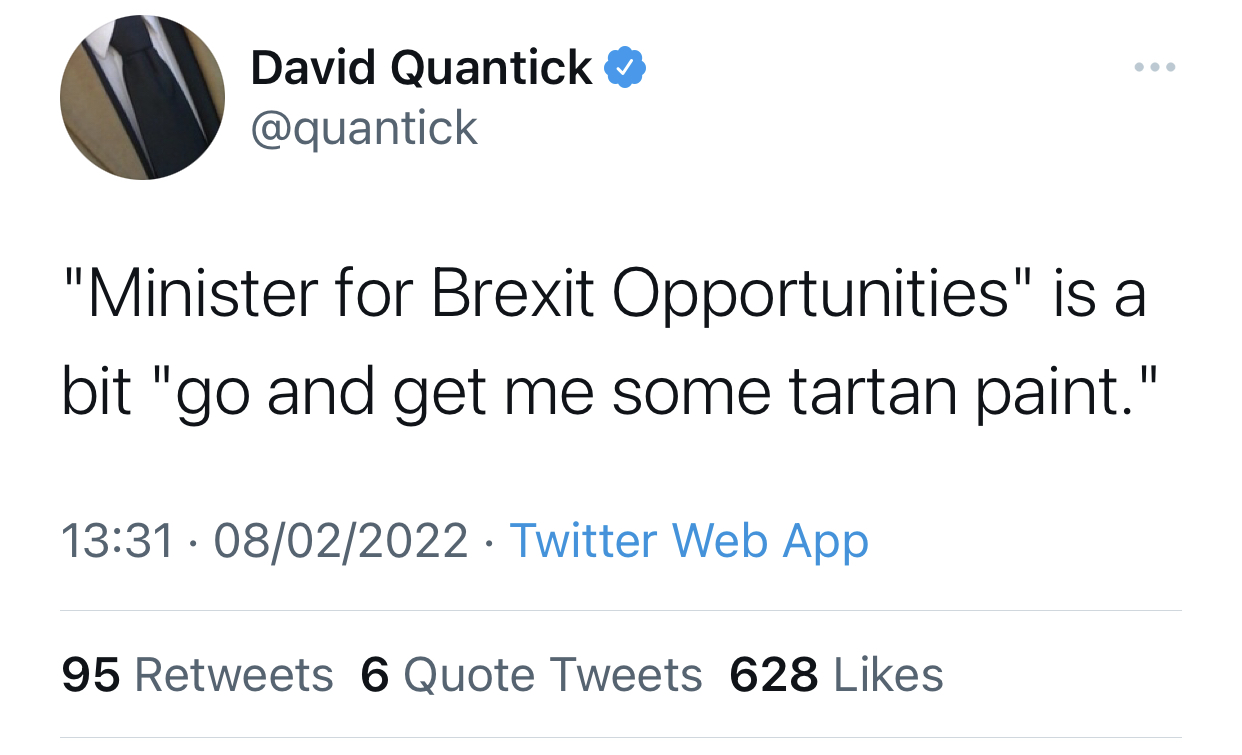Click the number 95 retweet count
The width and height of the screenshot is (1242, 755).
(90, 675)
